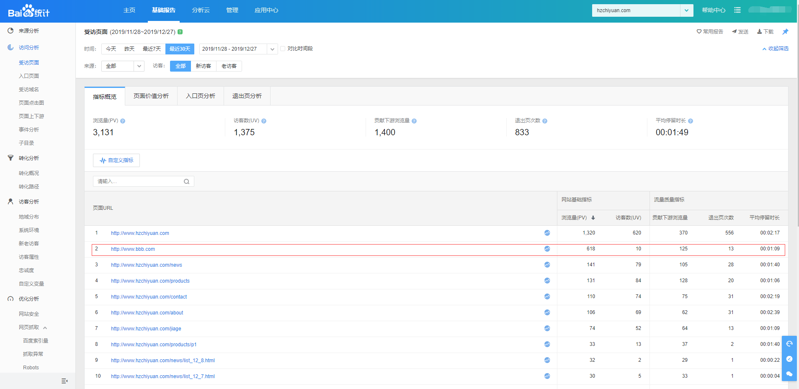Switch to the 退出页分析 tab
The image size is (799, 389).
coord(247,96)
